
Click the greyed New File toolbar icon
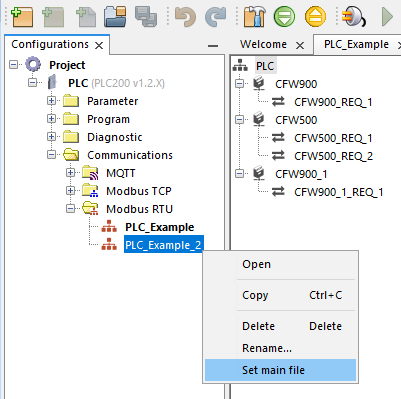(85, 17)
